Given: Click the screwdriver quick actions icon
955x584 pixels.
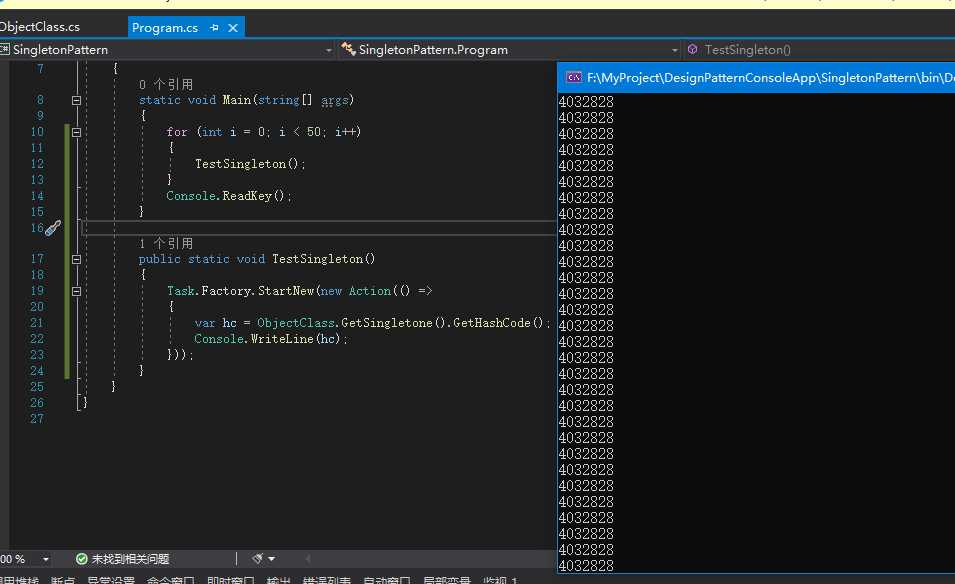Looking at the screenshot, I should [53, 228].
